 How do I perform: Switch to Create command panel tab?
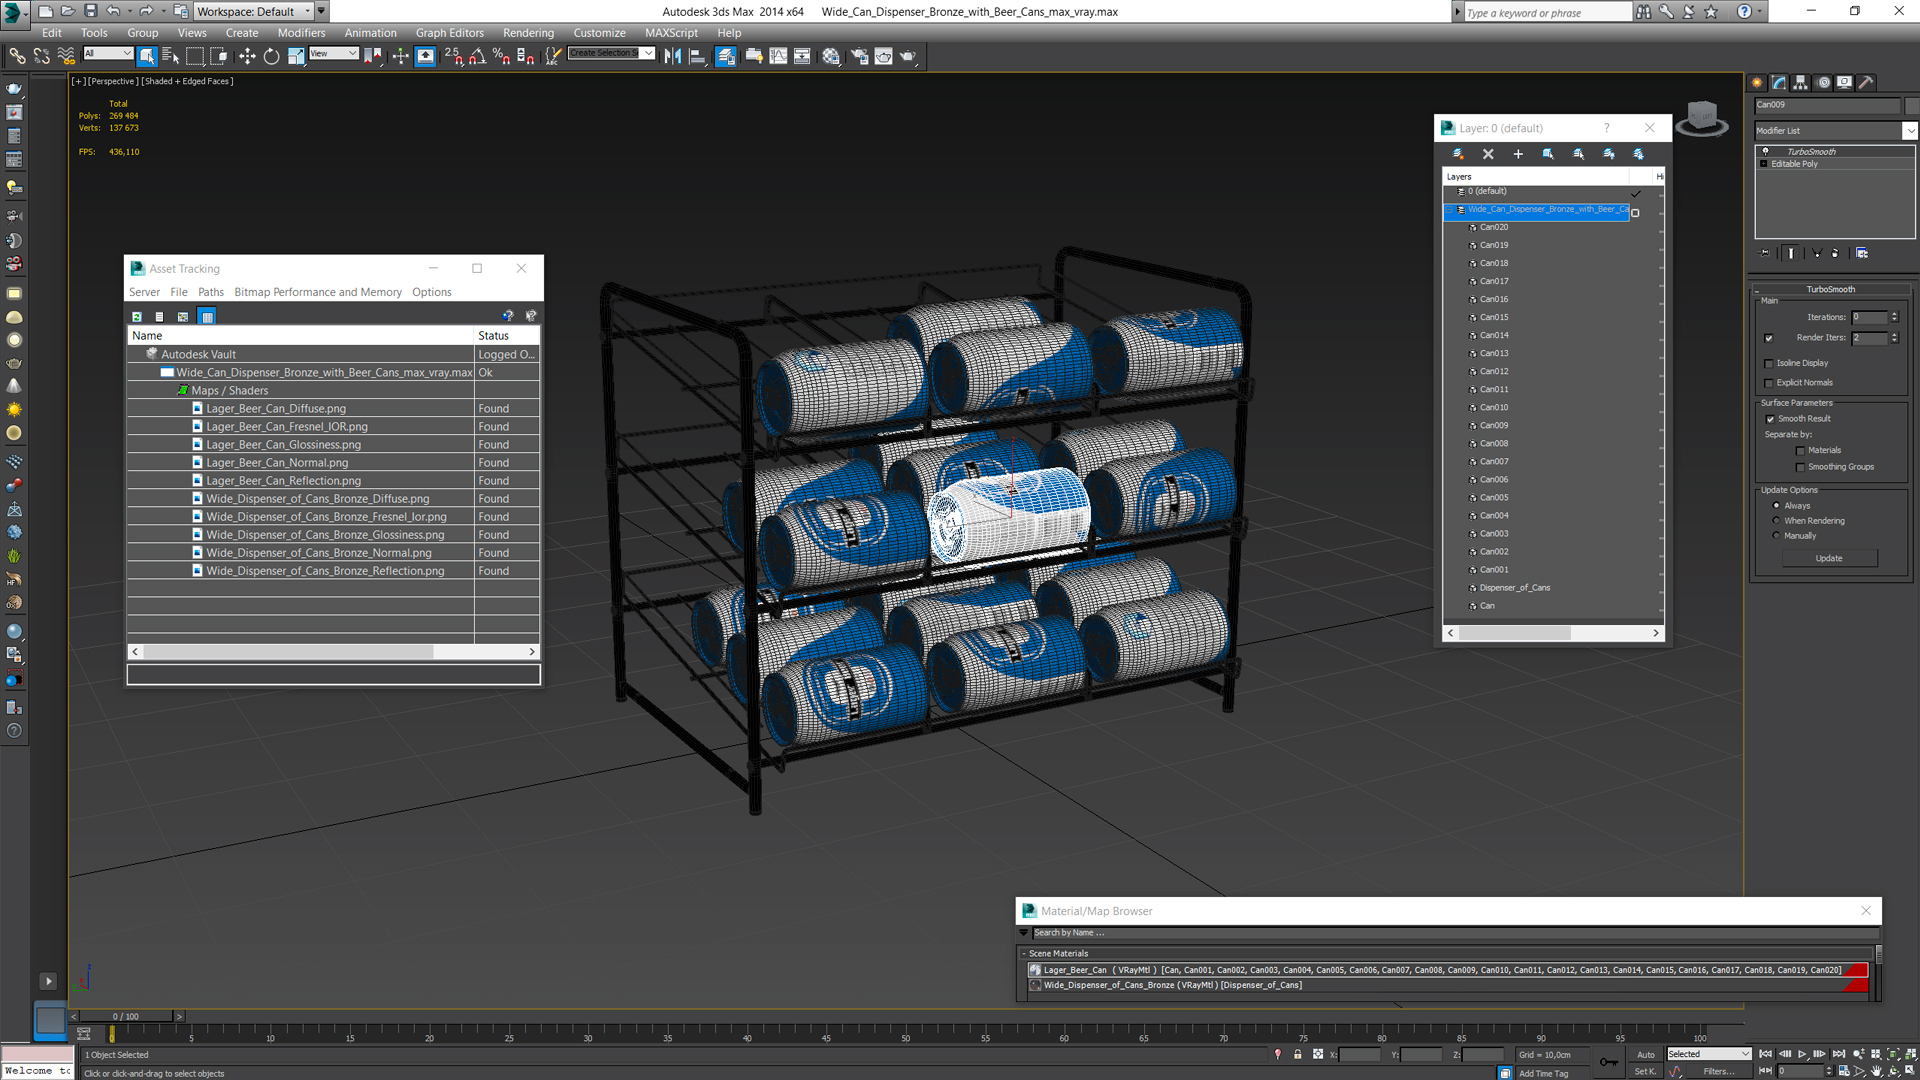click(1757, 83)
